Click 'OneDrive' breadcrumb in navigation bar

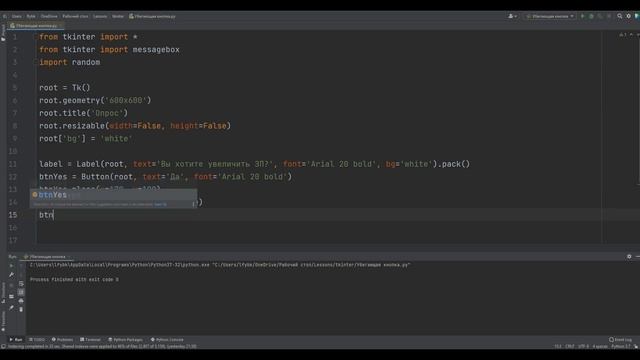(x=49, y=16)
